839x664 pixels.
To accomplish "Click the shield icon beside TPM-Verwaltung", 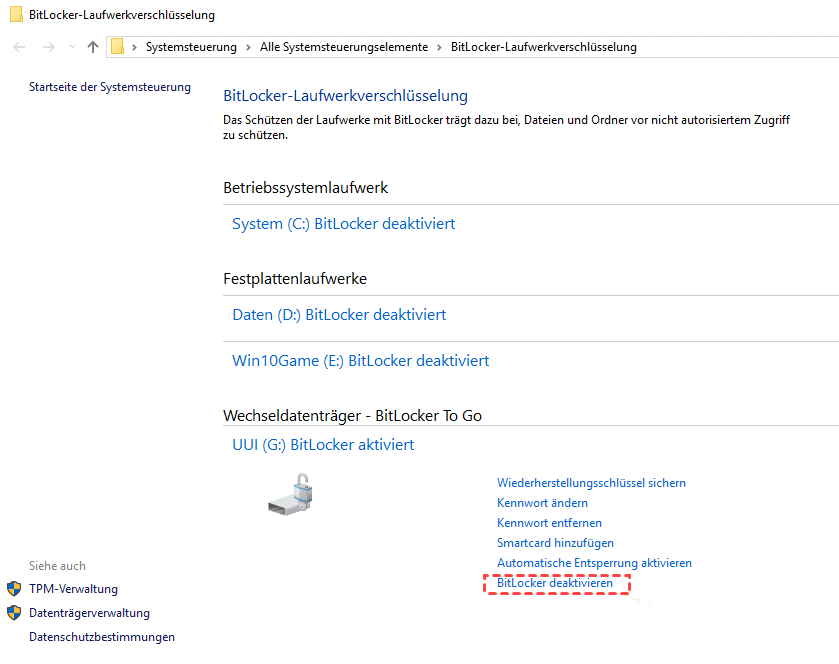I will coord(14,589).
